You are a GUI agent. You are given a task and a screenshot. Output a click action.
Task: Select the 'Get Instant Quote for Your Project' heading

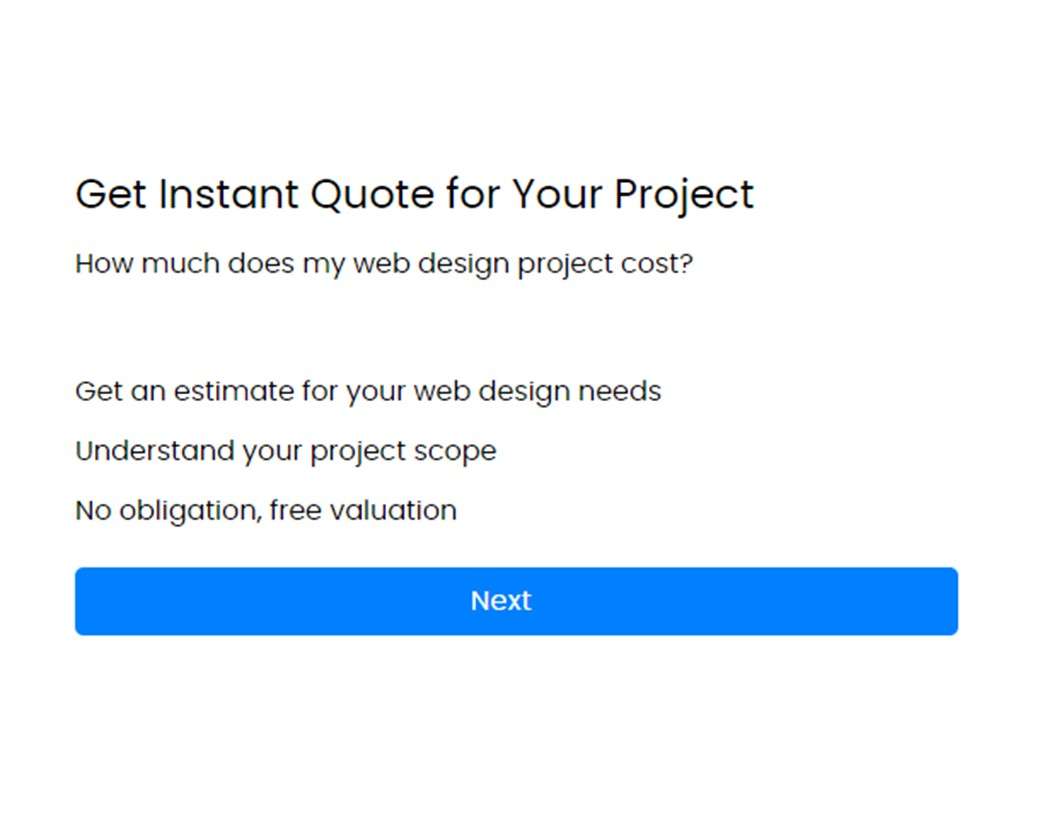click(415, 194)
